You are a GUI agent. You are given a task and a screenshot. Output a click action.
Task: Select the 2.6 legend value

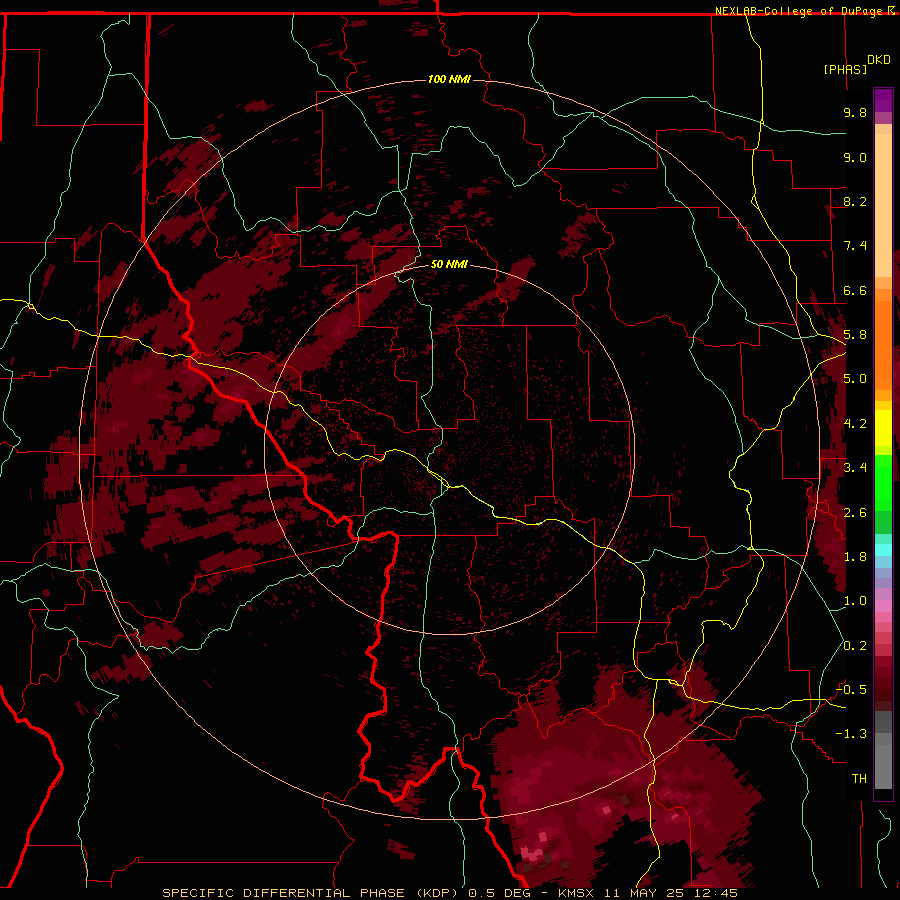tap(855, 513)
